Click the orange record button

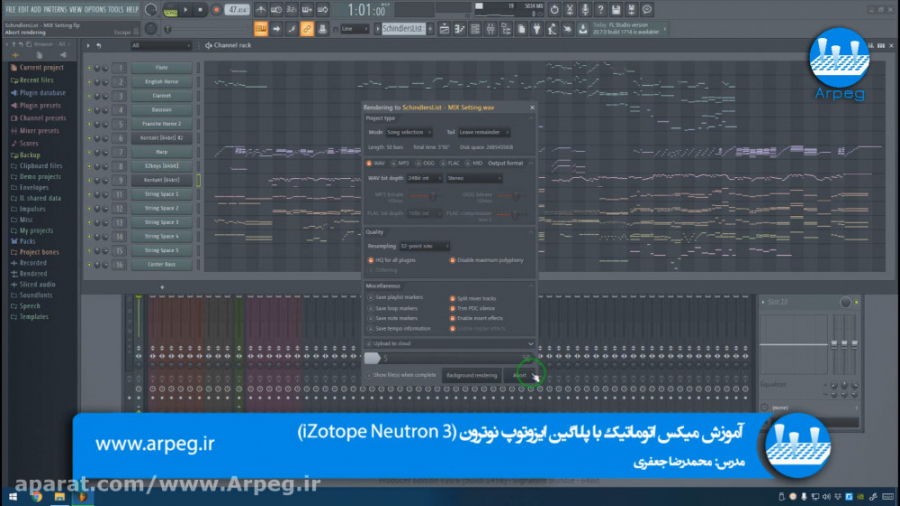coord(216,10)
